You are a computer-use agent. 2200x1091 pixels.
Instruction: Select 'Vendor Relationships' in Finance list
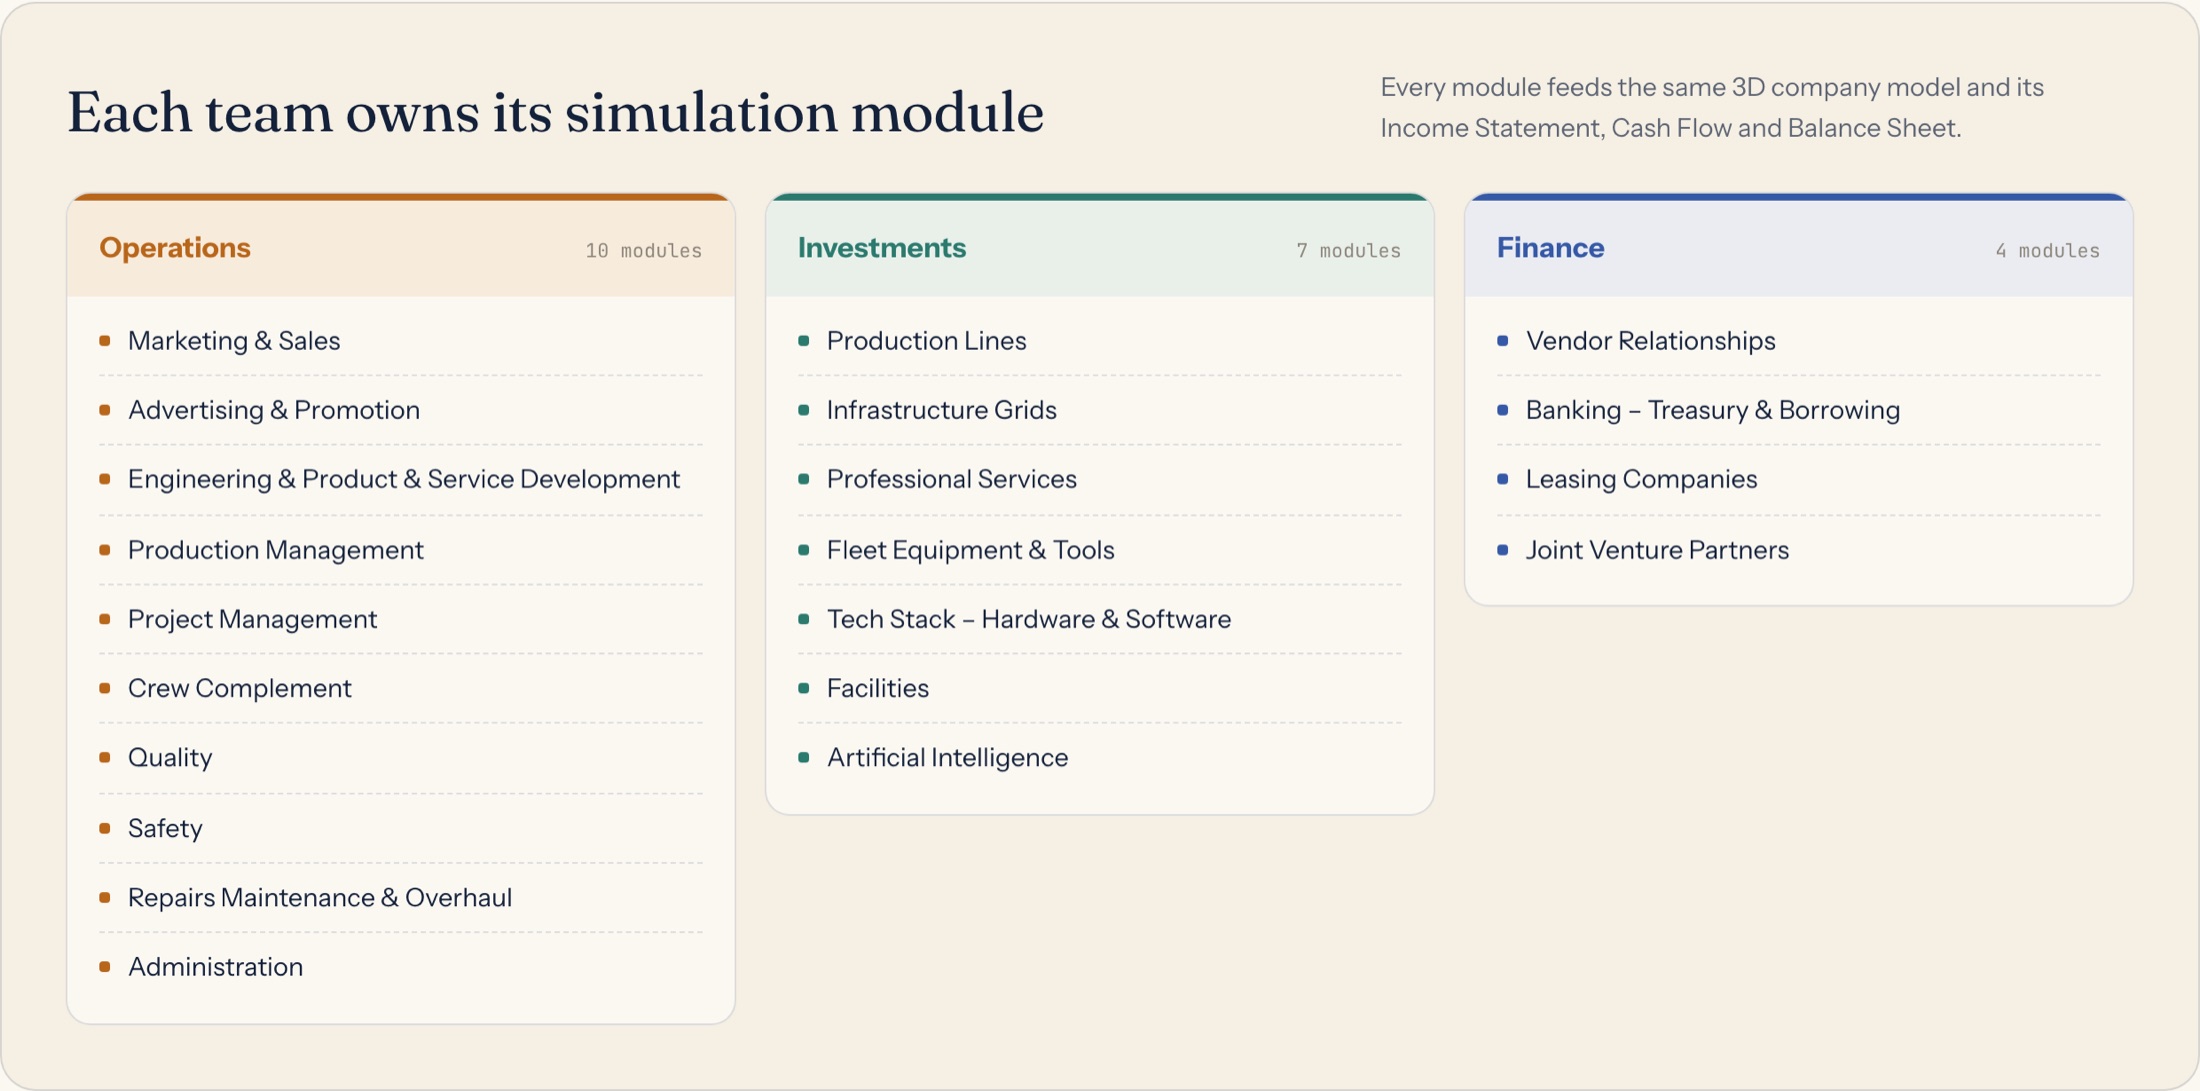pyautogui.click(x=1798, y=340)
